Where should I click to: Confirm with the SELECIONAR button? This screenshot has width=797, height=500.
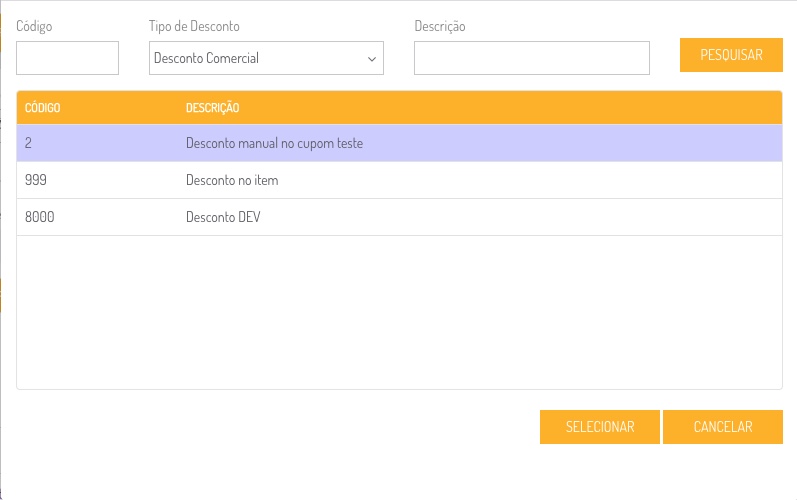coord(600,426)
